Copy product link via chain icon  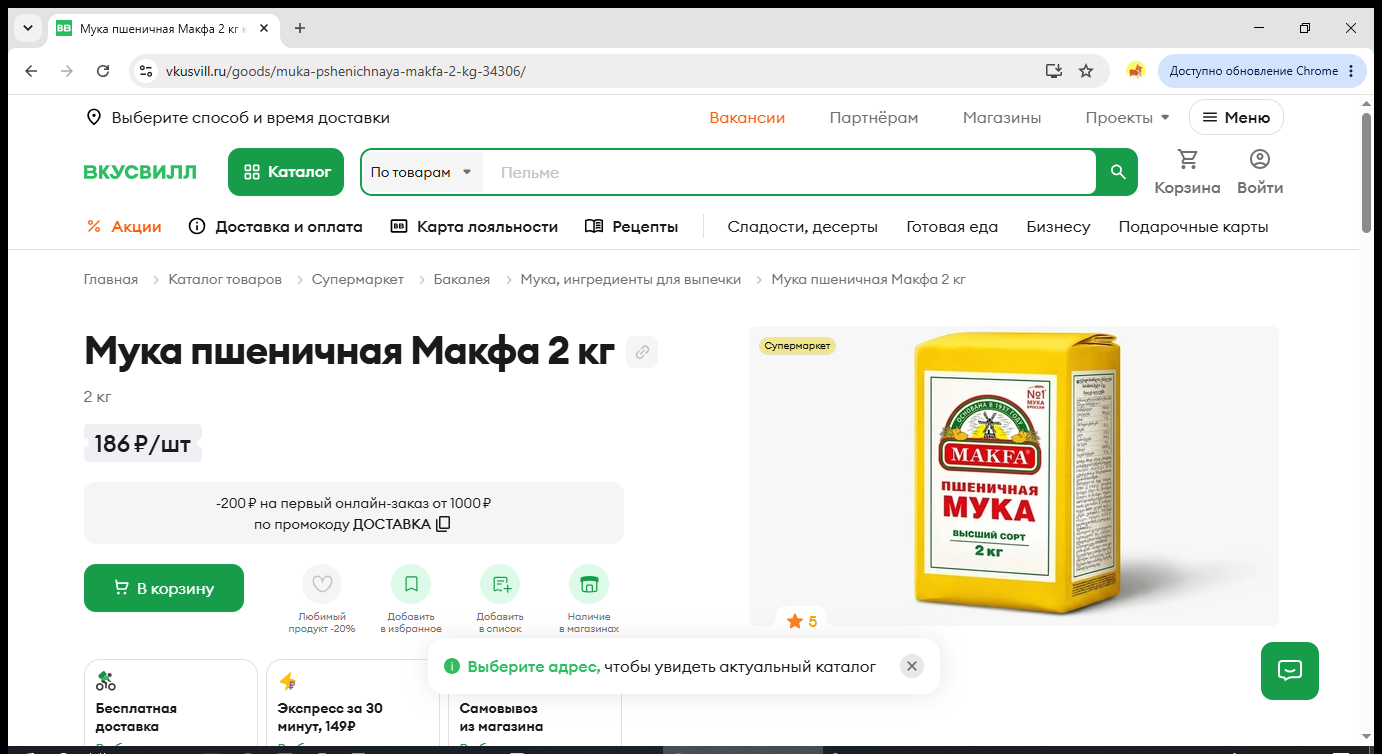[642, 352]
